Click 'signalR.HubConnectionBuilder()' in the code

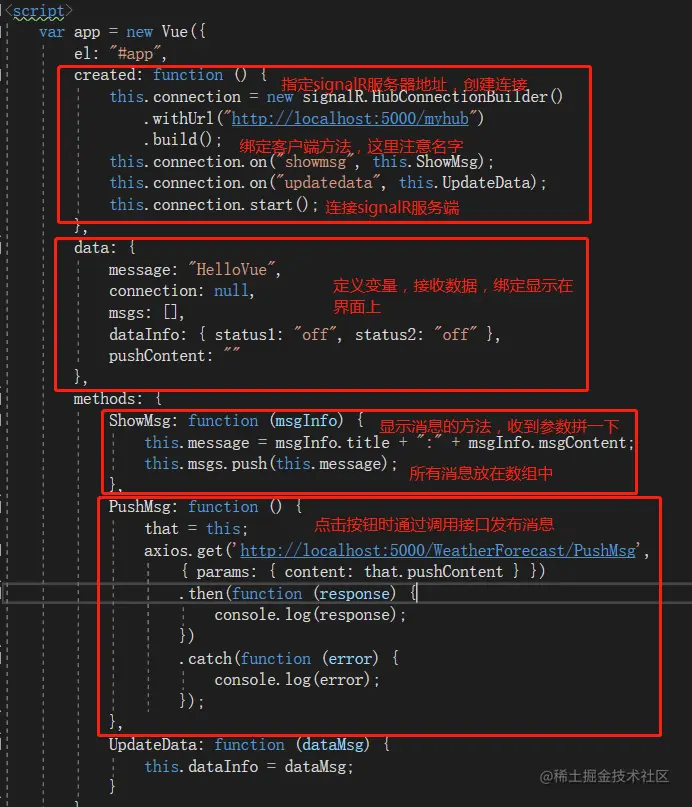(433, 97)
